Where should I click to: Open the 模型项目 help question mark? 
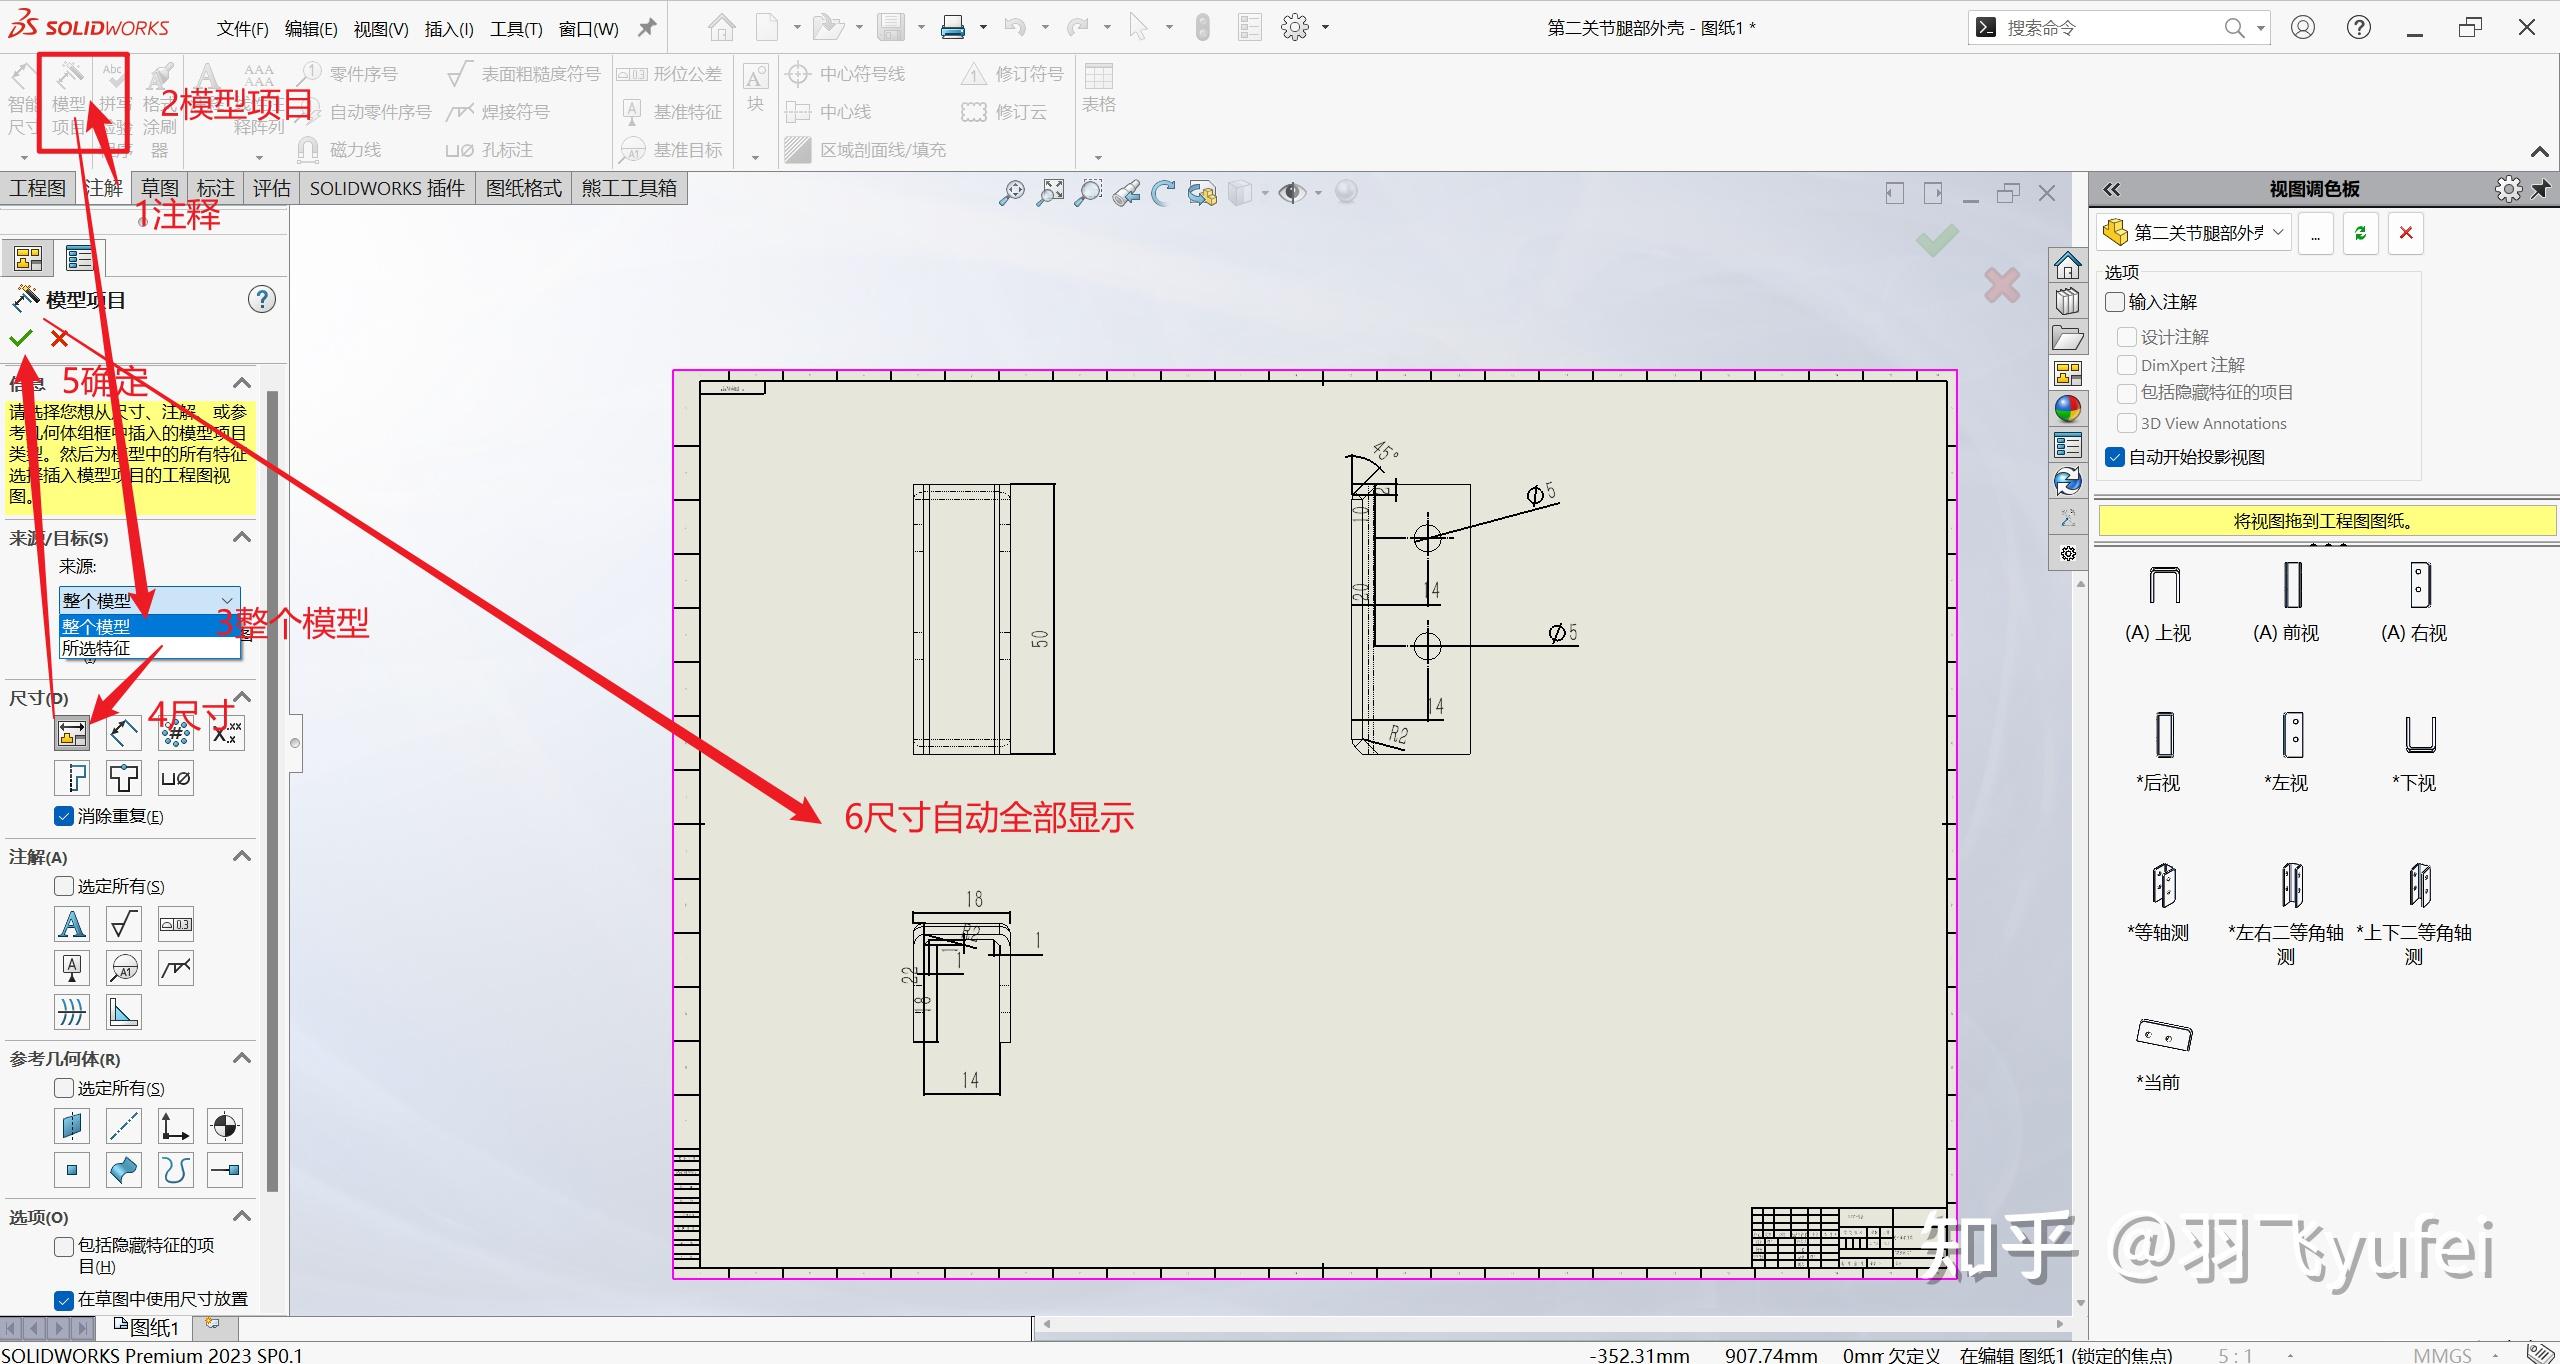262,299
